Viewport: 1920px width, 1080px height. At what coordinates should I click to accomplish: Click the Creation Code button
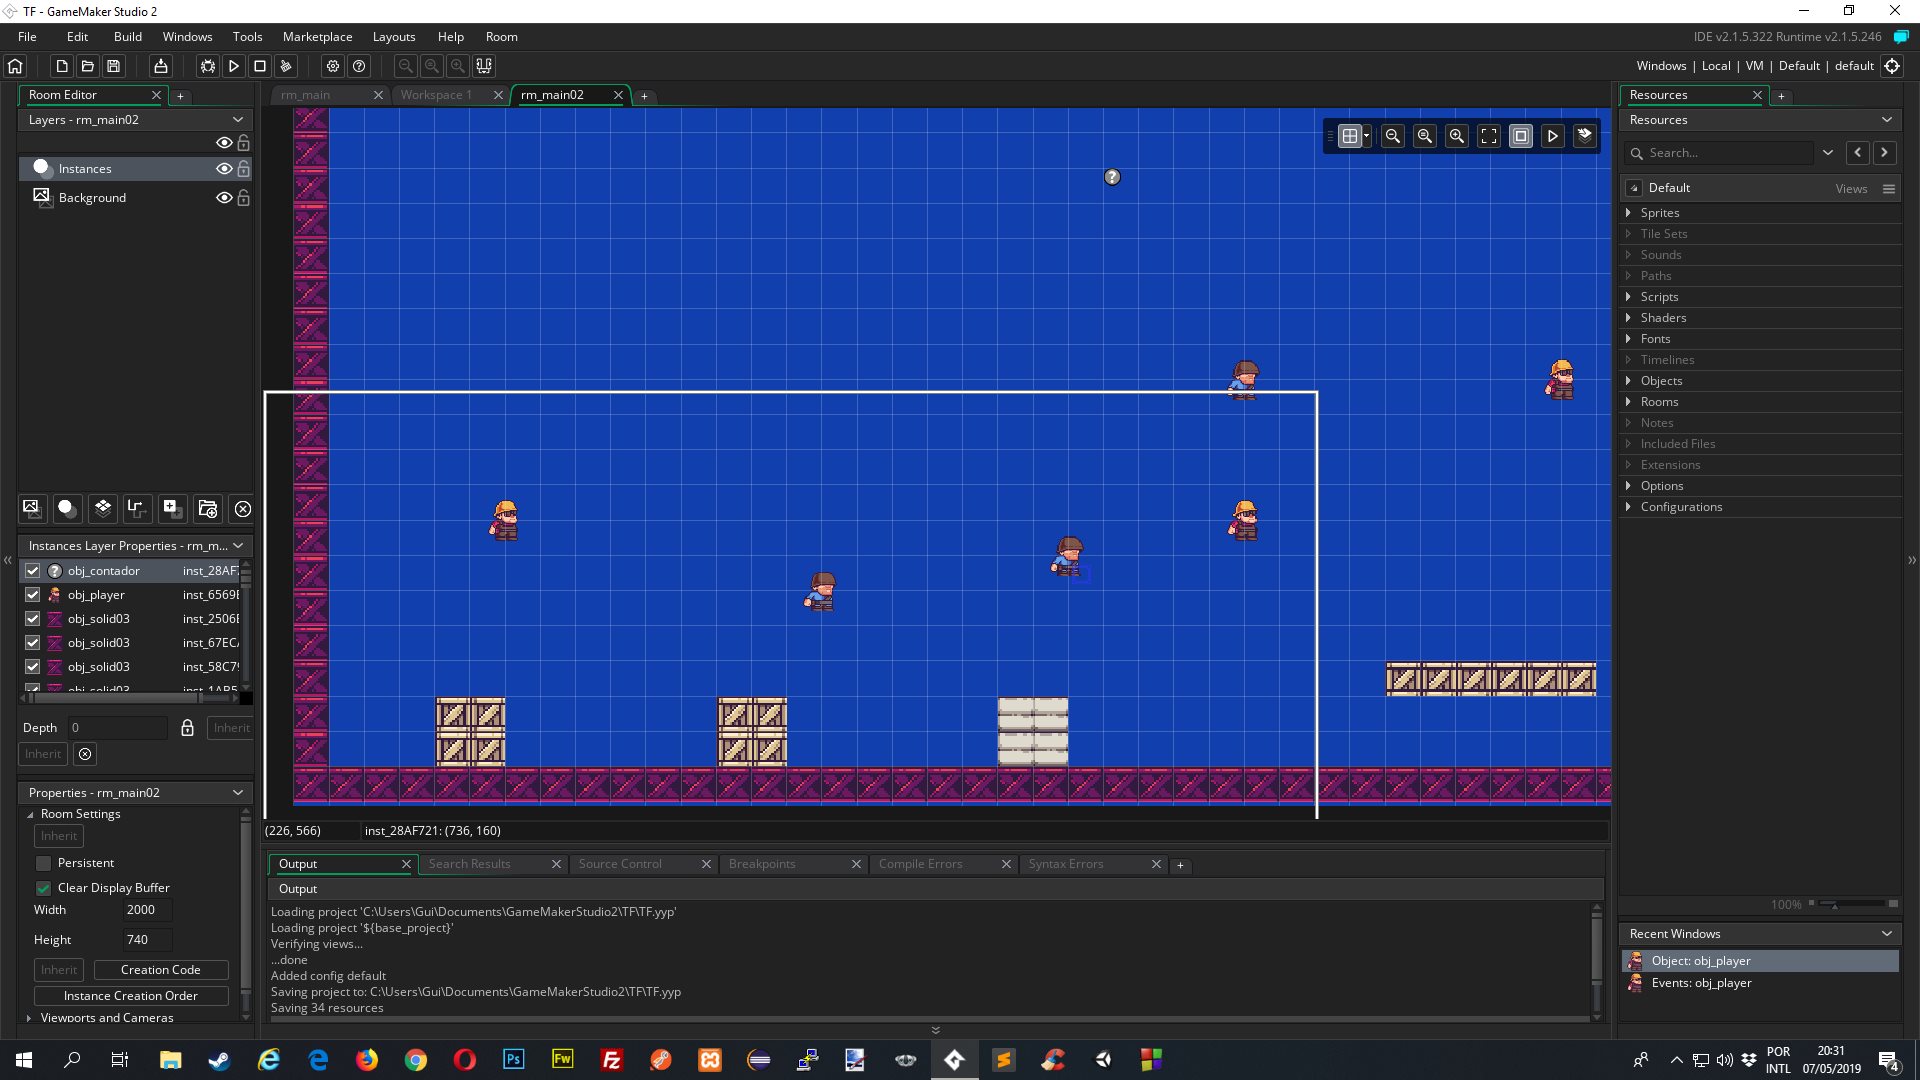tap(160, 969)
